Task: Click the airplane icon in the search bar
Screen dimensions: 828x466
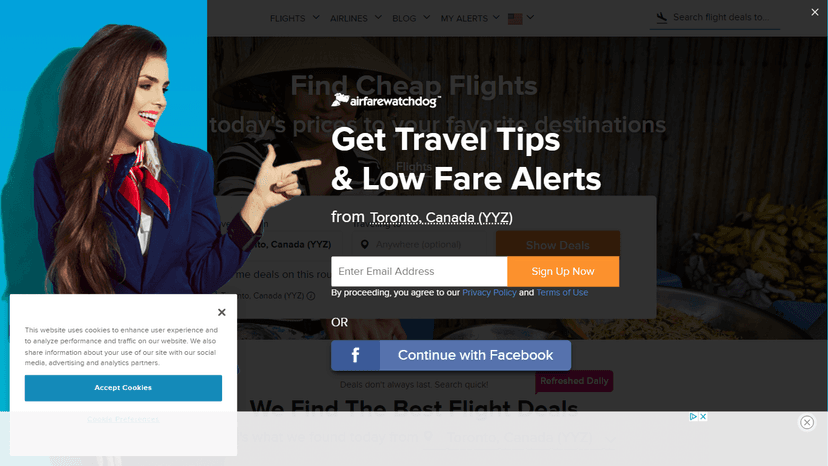Action: pos(662,18)
